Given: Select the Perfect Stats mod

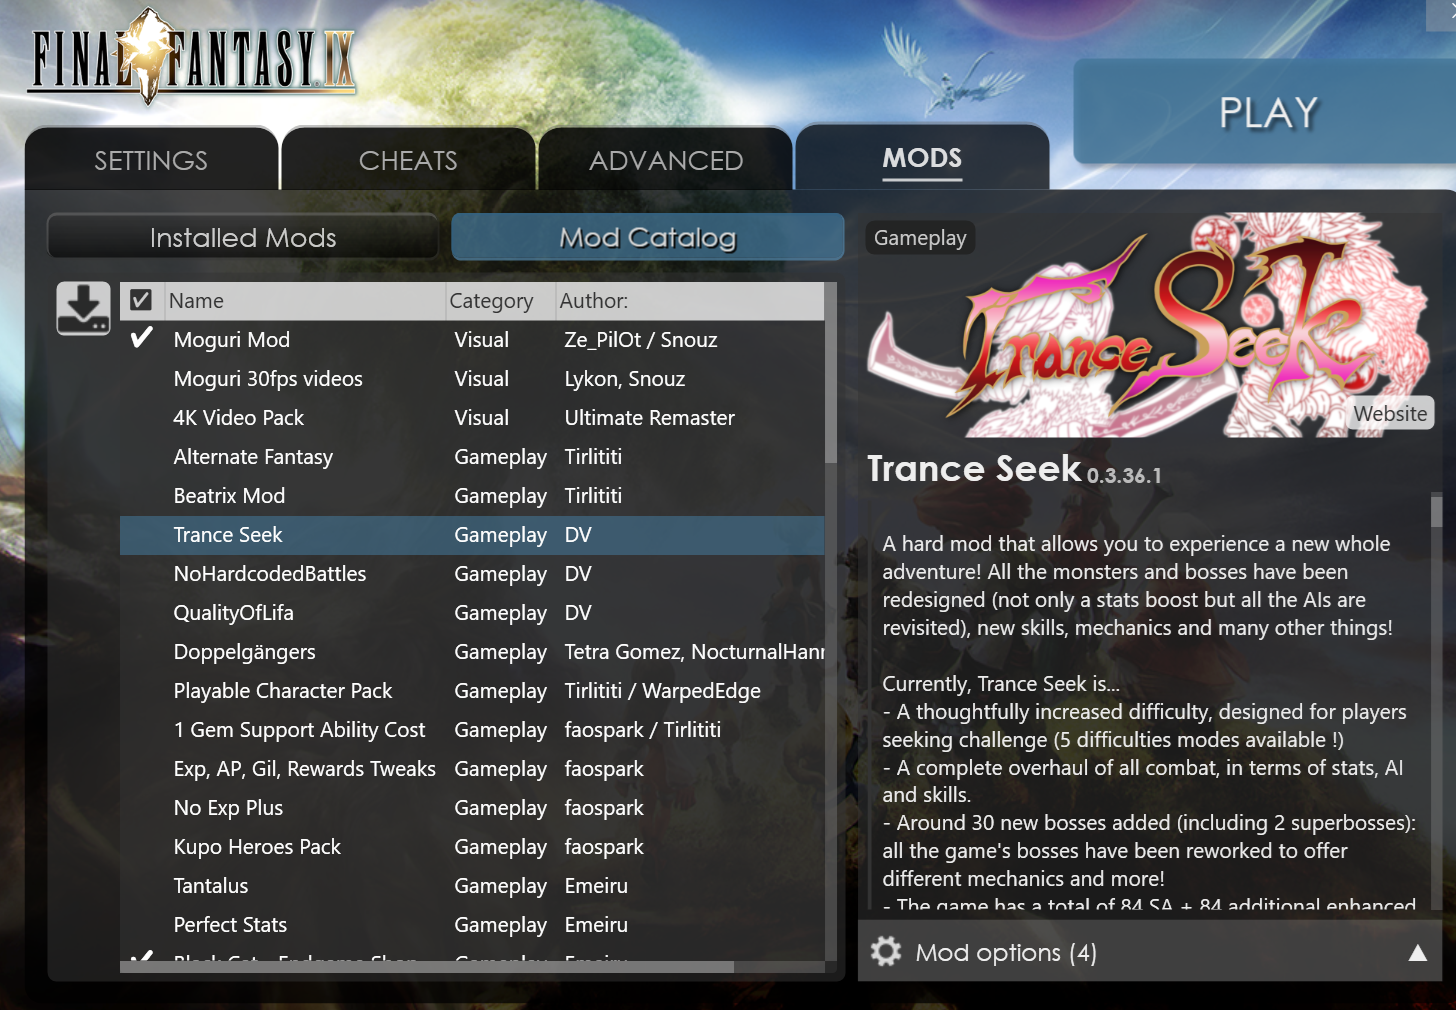Looking at the screenshot, I should pyautogui.click(x=472, y=925).
